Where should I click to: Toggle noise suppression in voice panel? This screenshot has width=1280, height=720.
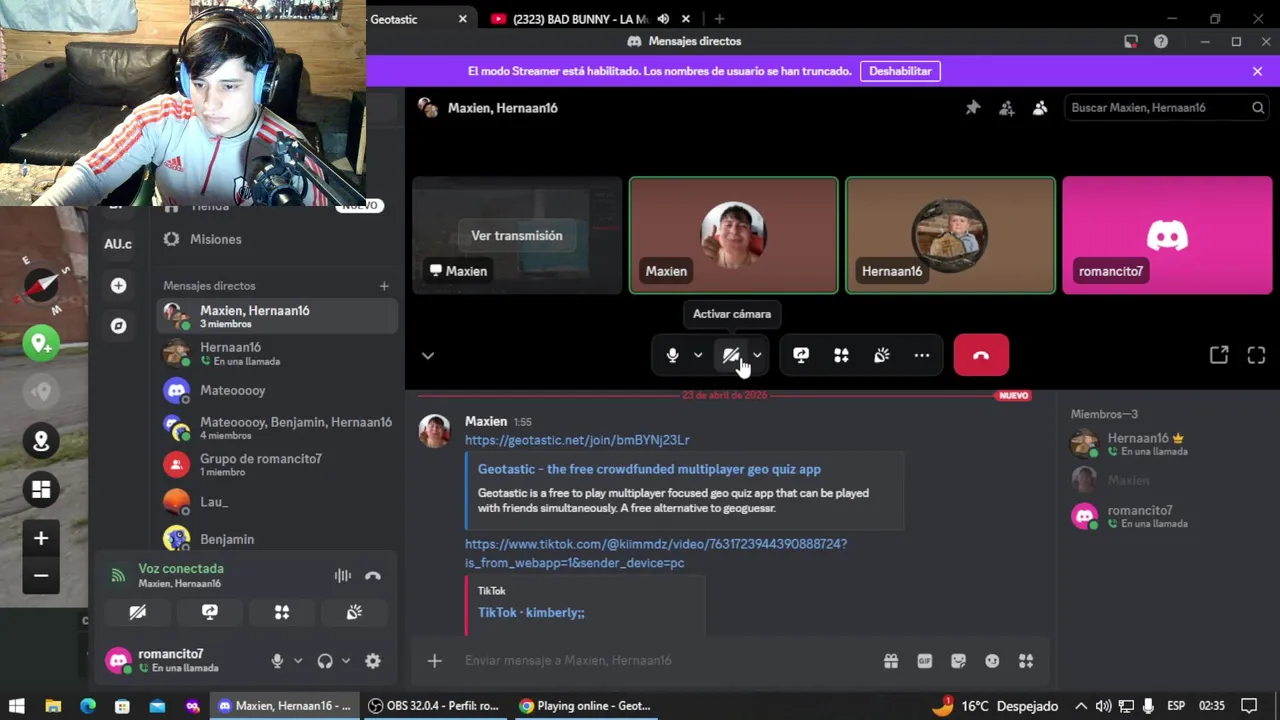pyautogui.click(x=343, y=576)
